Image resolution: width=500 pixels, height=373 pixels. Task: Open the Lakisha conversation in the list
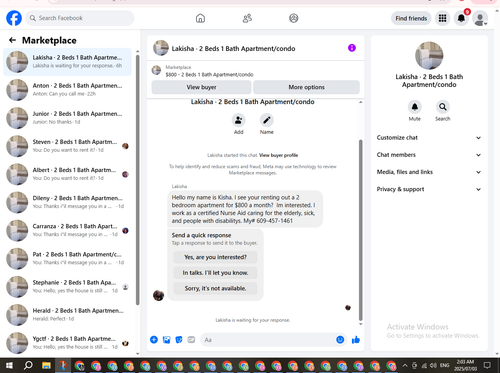point(68,62)
